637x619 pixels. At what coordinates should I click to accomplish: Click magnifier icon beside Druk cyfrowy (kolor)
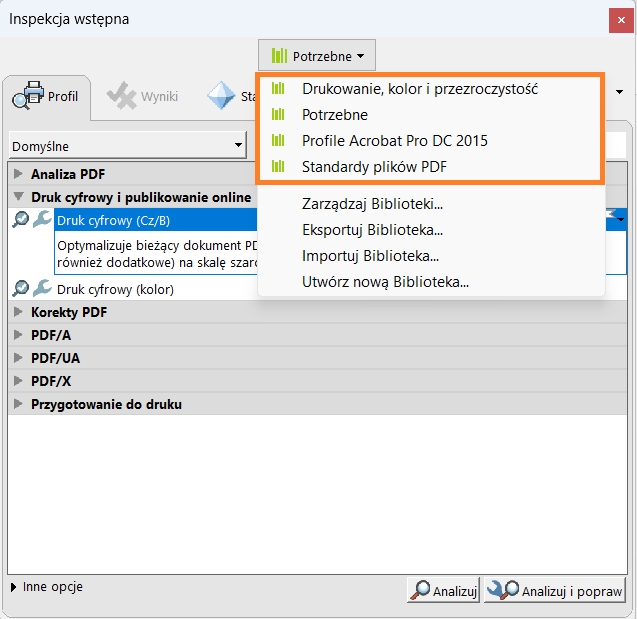[20, 289]
